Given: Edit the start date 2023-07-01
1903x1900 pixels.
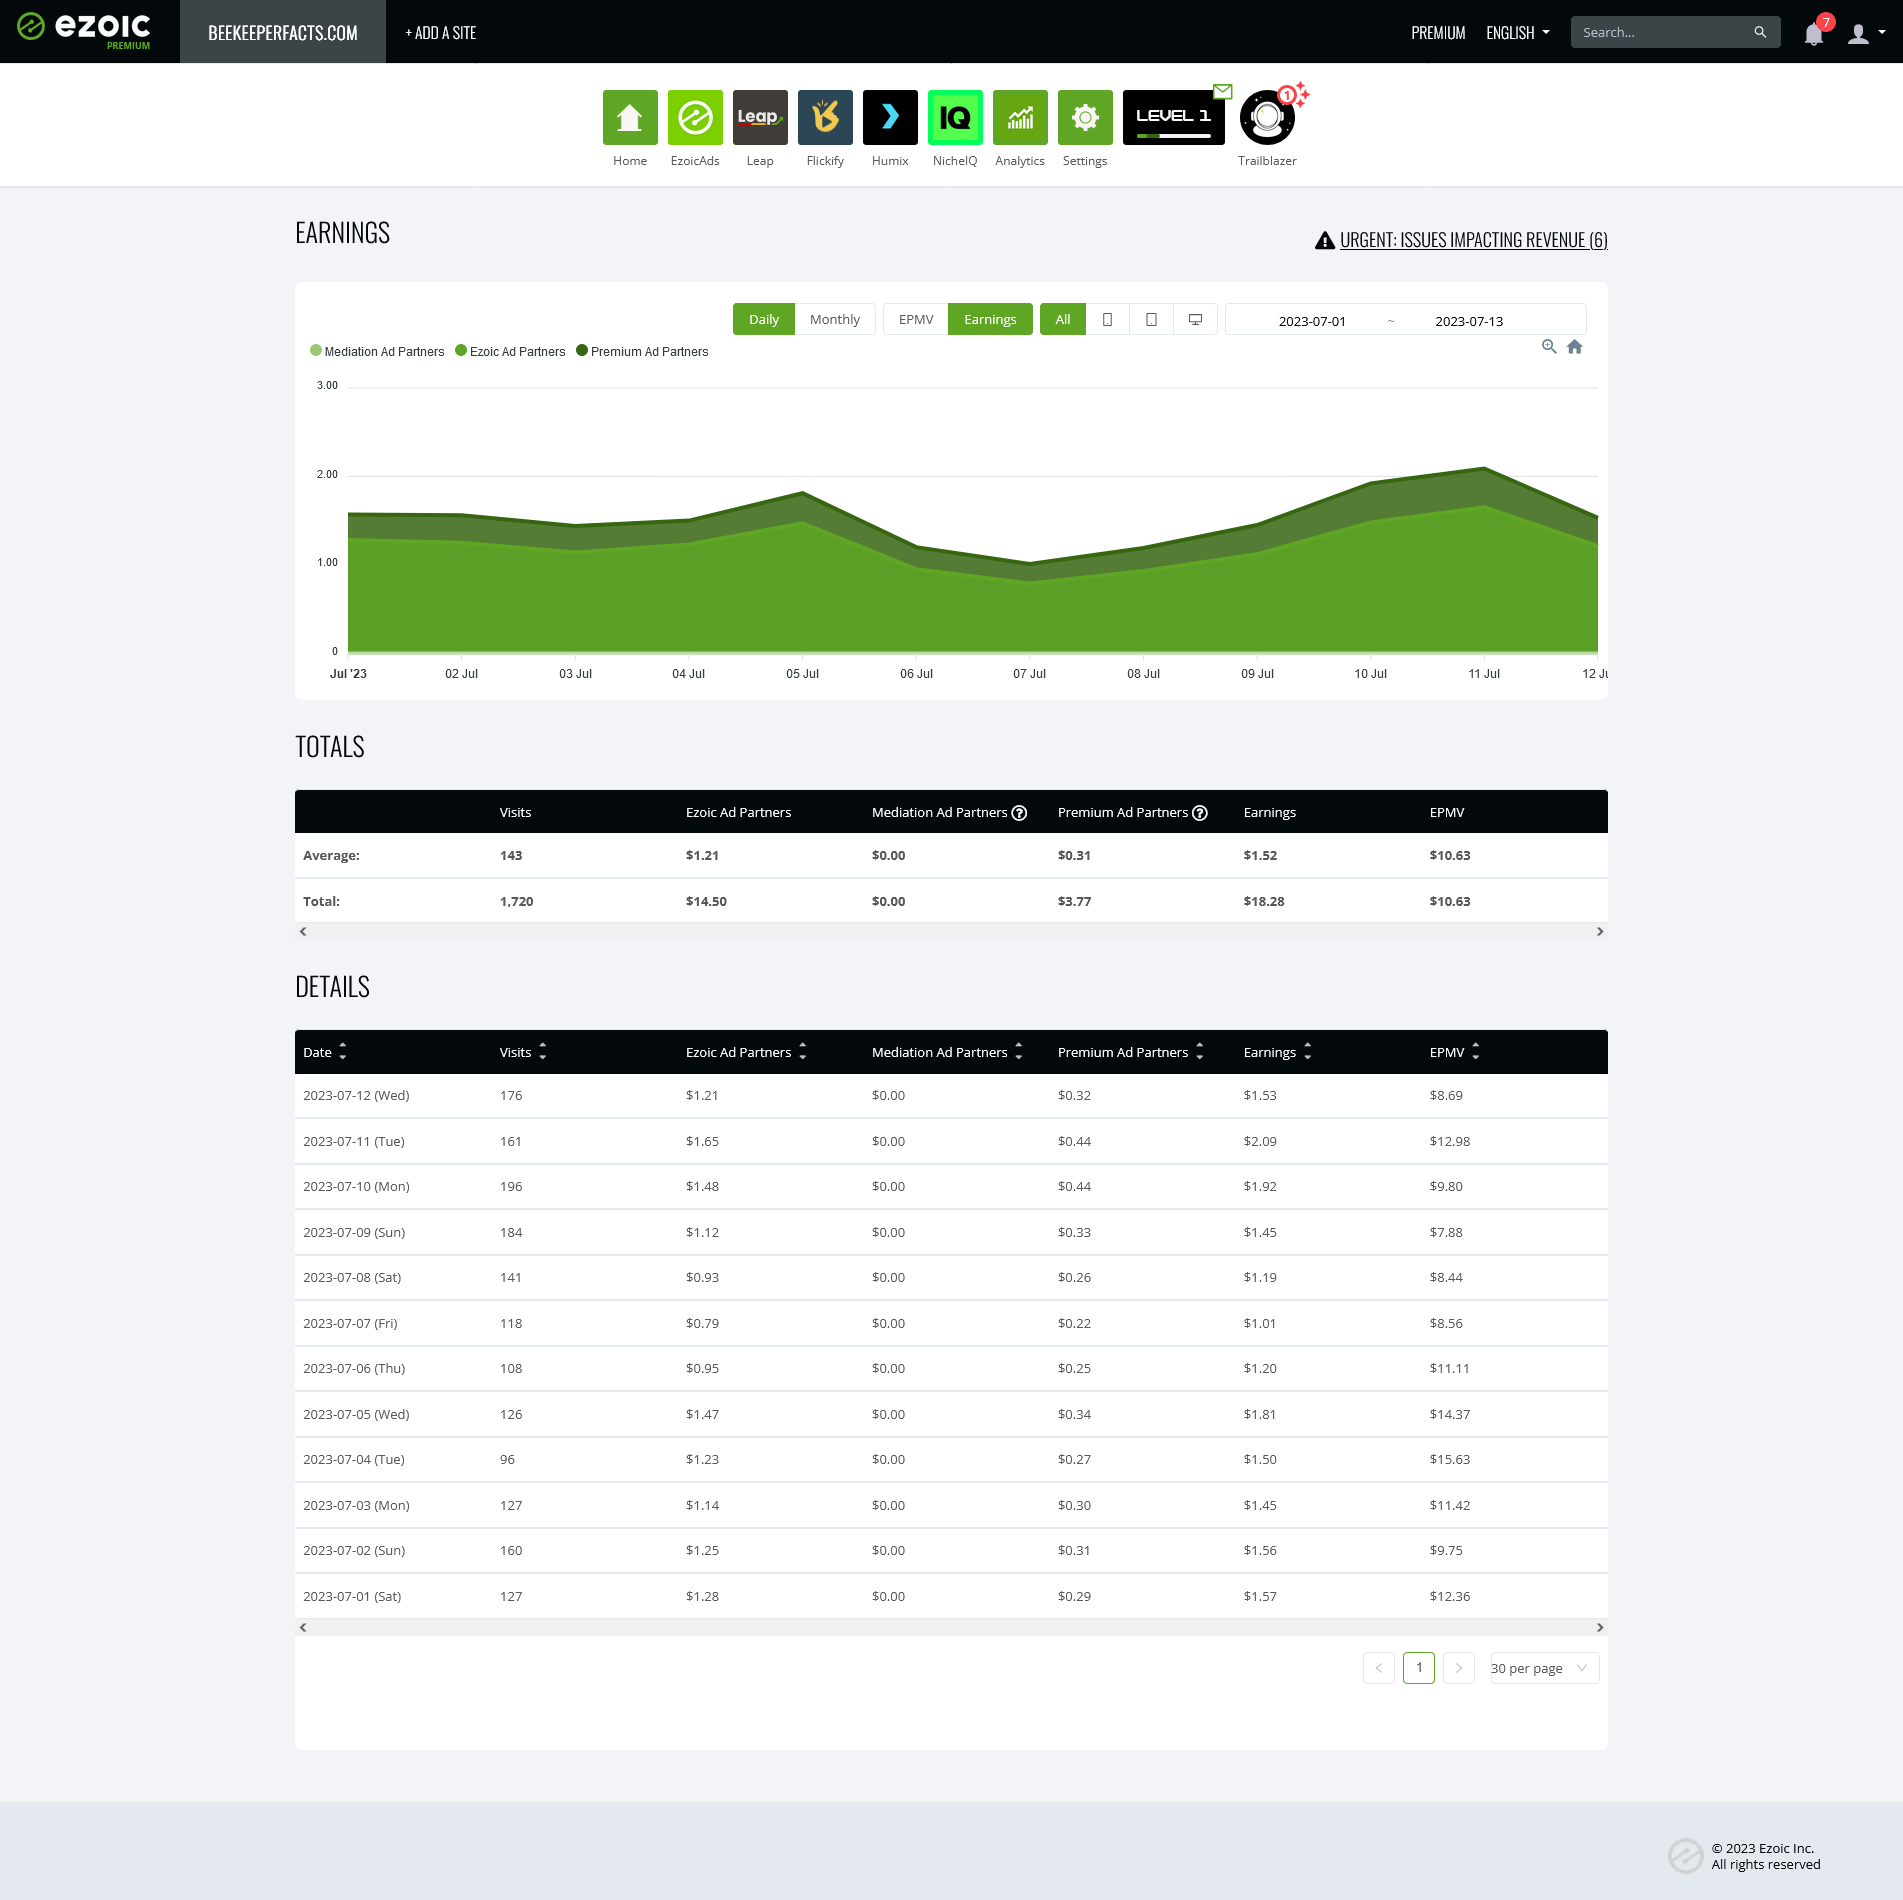Looking at the screenshot, I should tap(1312, 321).
